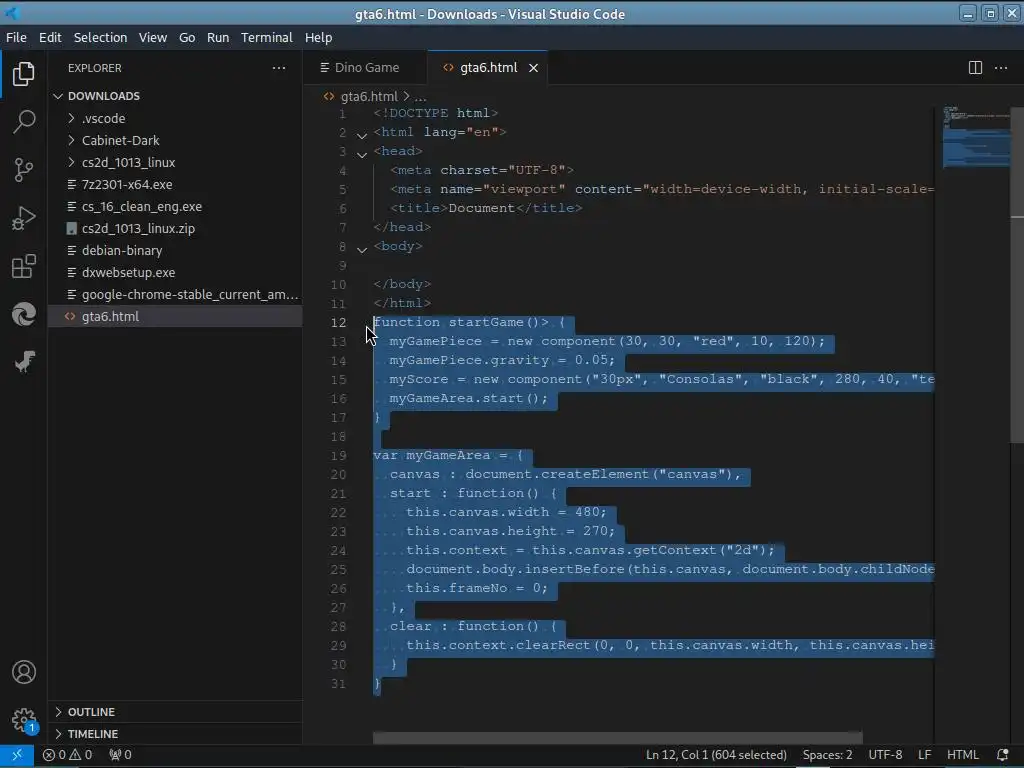This screenshot has height=768, width=1024.
Task: Click Explorer panel more actions ellipsis
Action: (x=279, y=68)
